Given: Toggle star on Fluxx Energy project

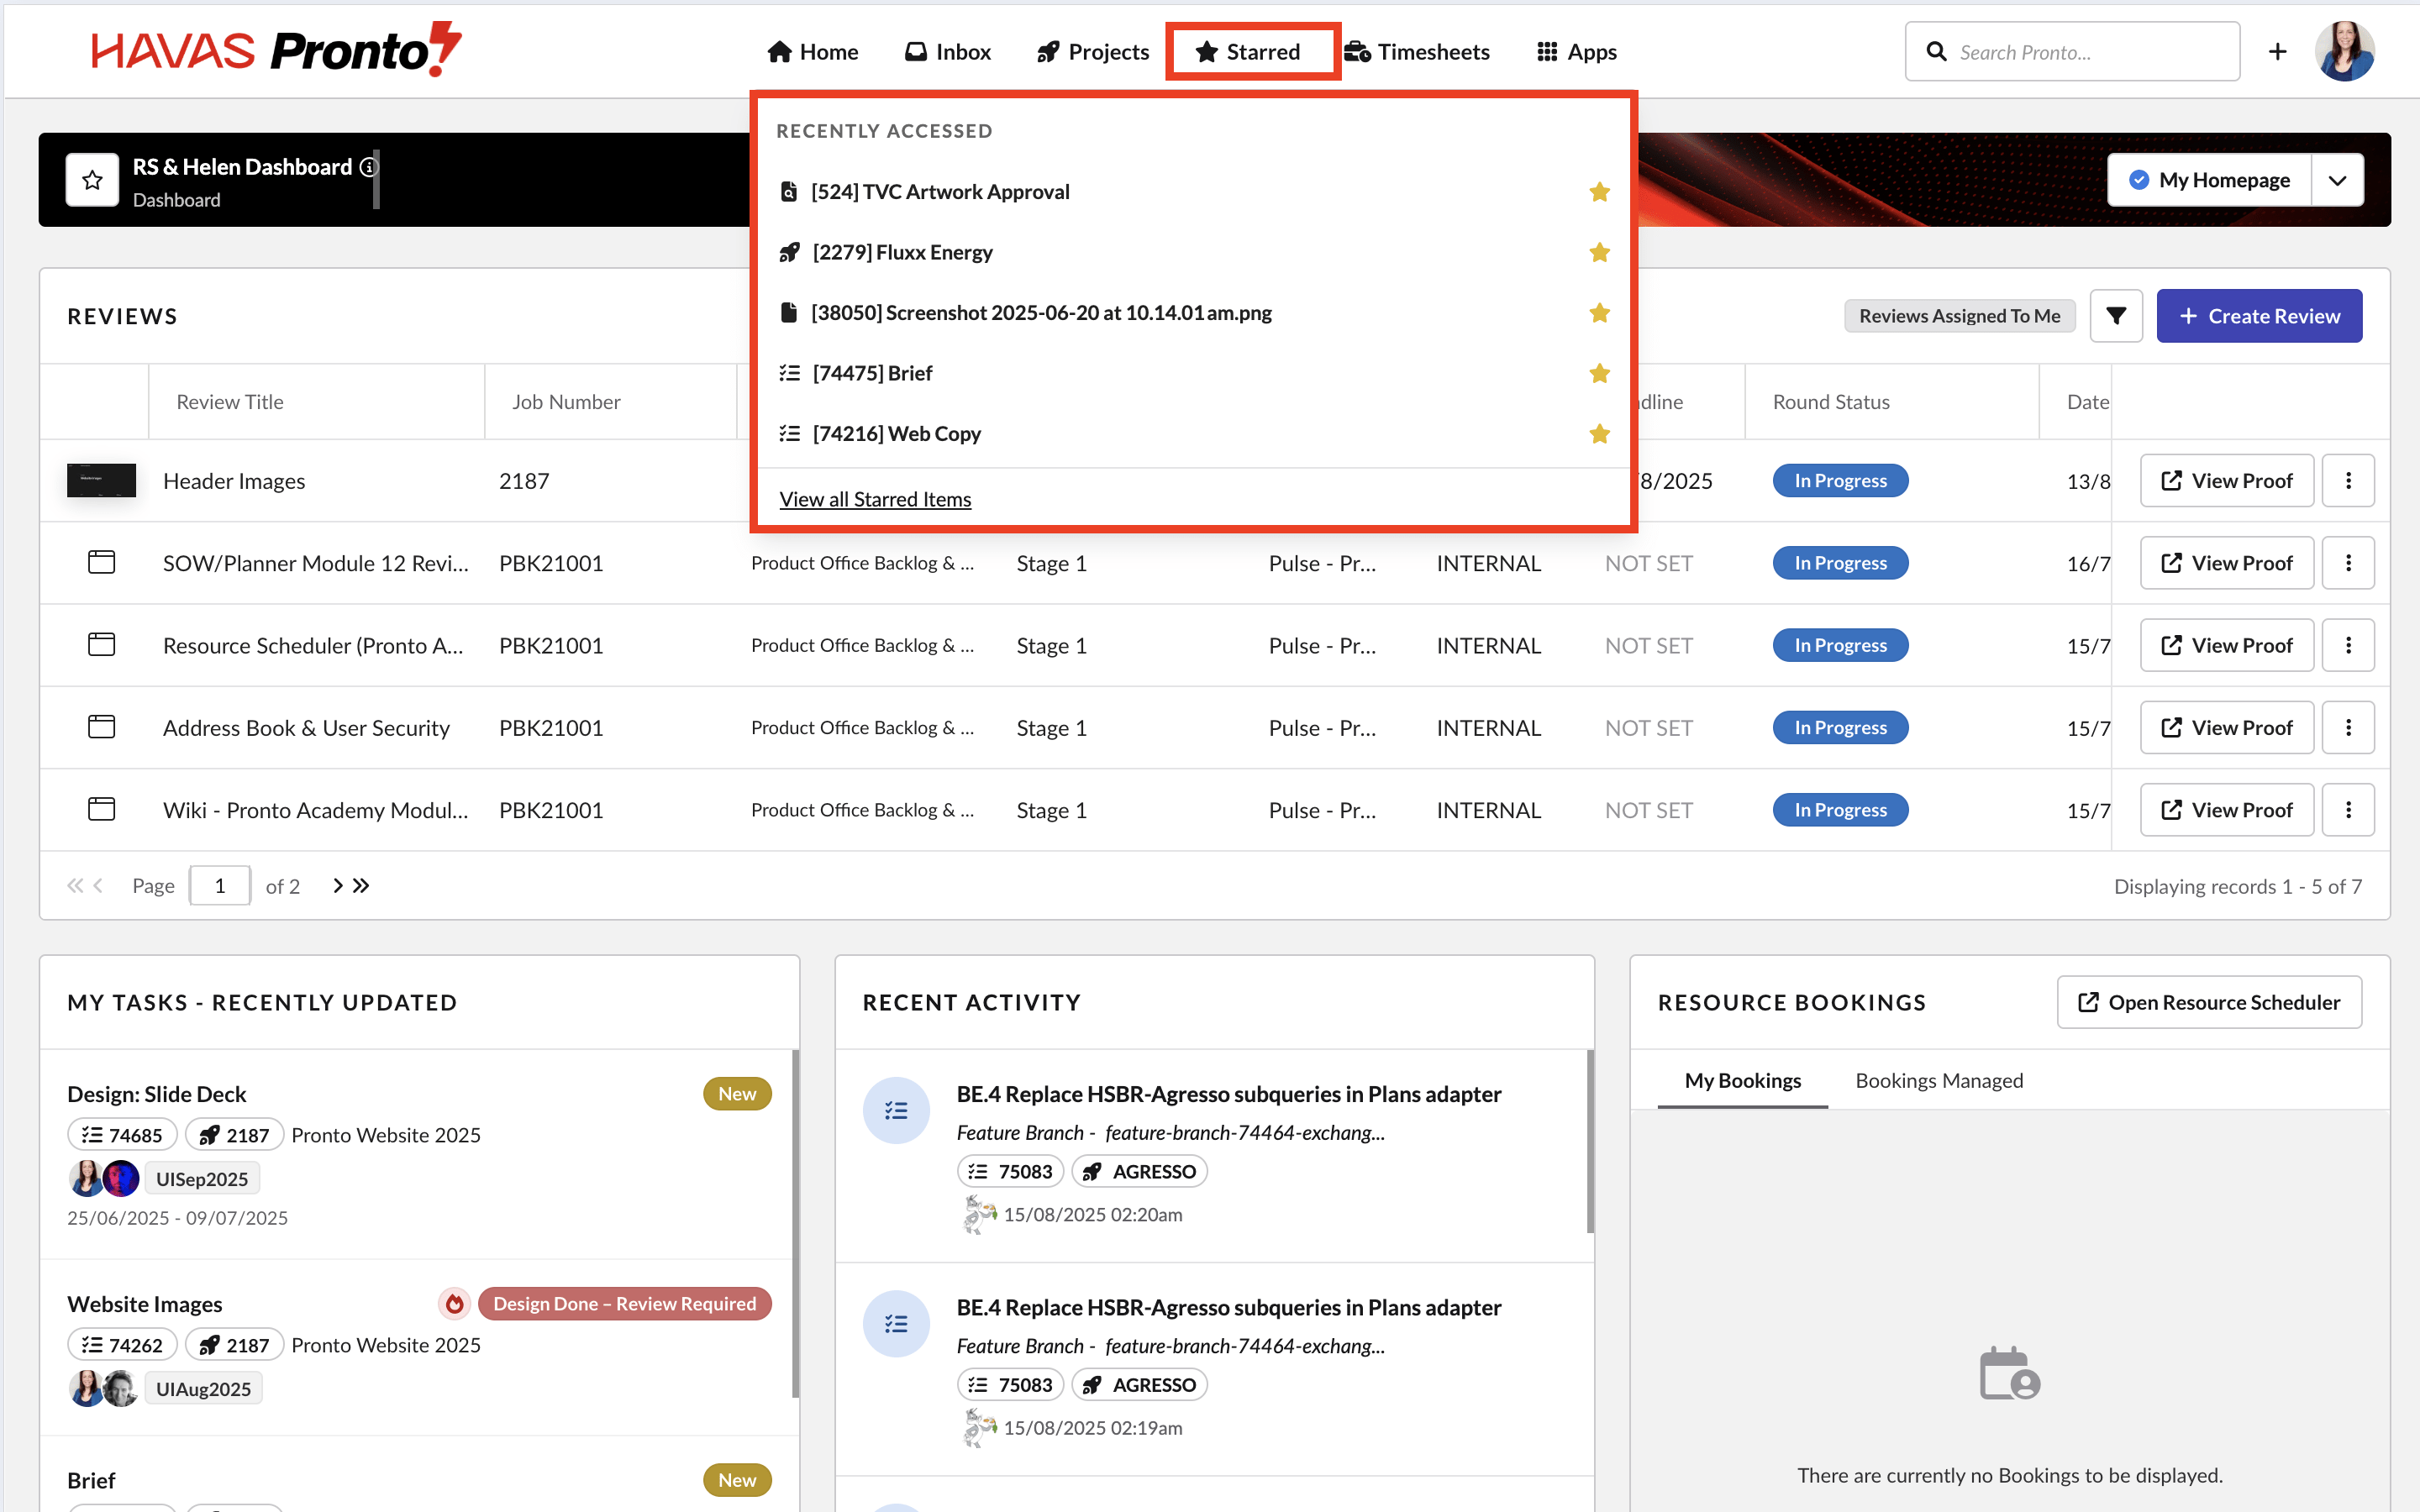Looking at the screenshot, I should (1599, 252).
